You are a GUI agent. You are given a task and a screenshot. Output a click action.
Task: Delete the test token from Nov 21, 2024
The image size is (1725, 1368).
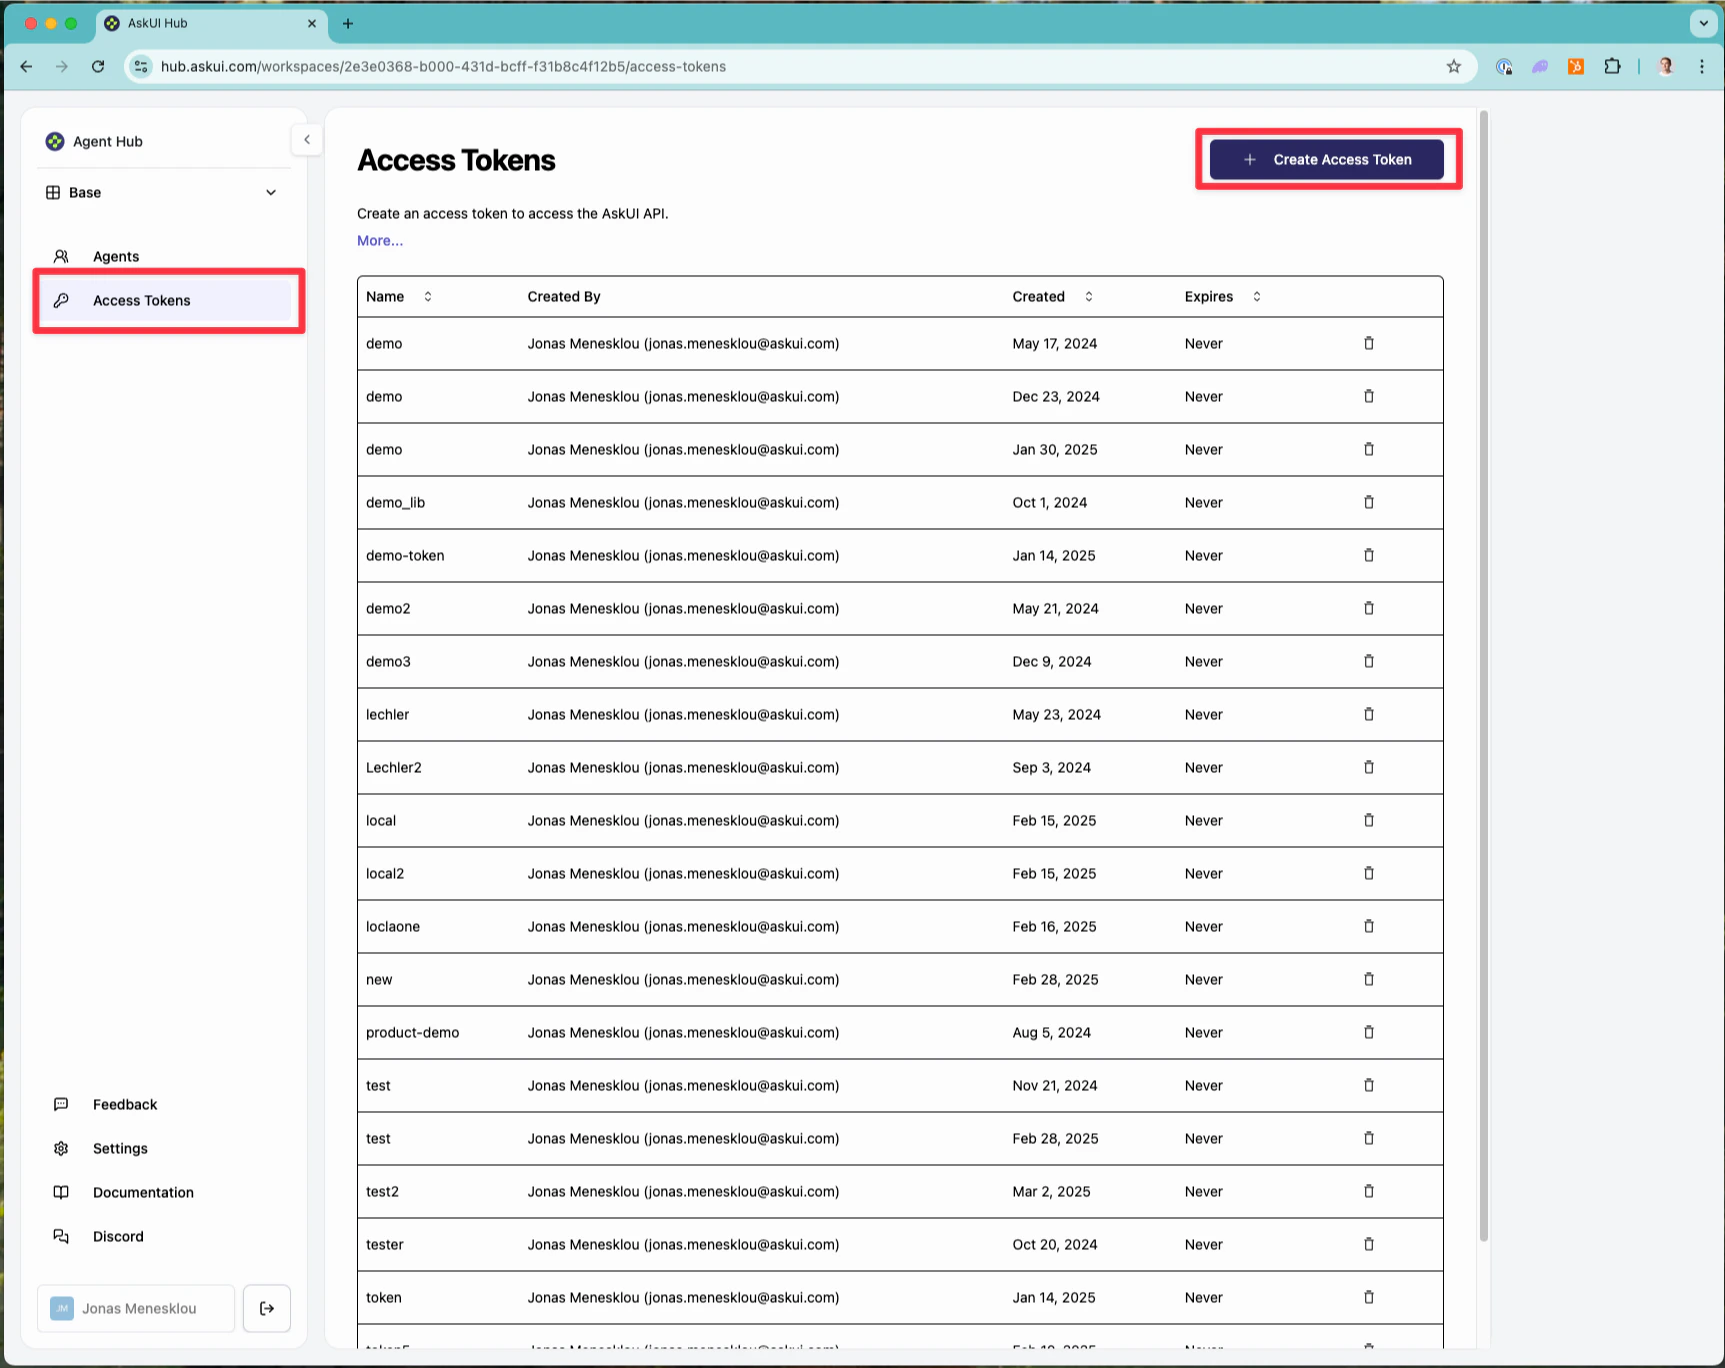tap(1369, 1085)
